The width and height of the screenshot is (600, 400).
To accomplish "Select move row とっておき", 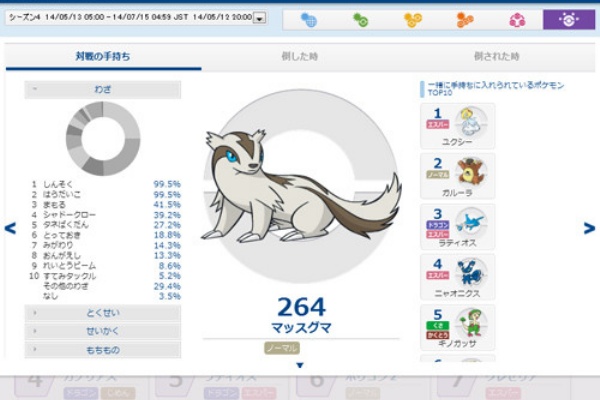I will coord(105,235).
